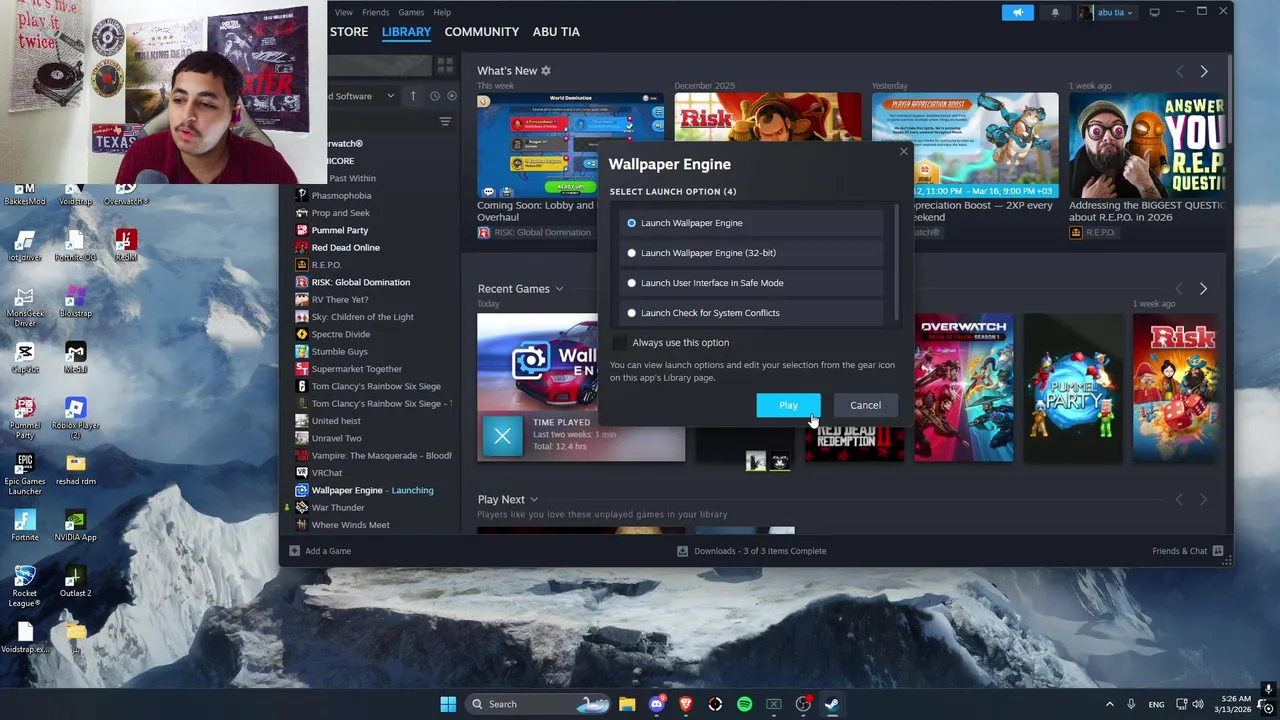Open the Games menu in Steam
The height and width of the screenshot is (720, 1280).
tap(411, 12)
